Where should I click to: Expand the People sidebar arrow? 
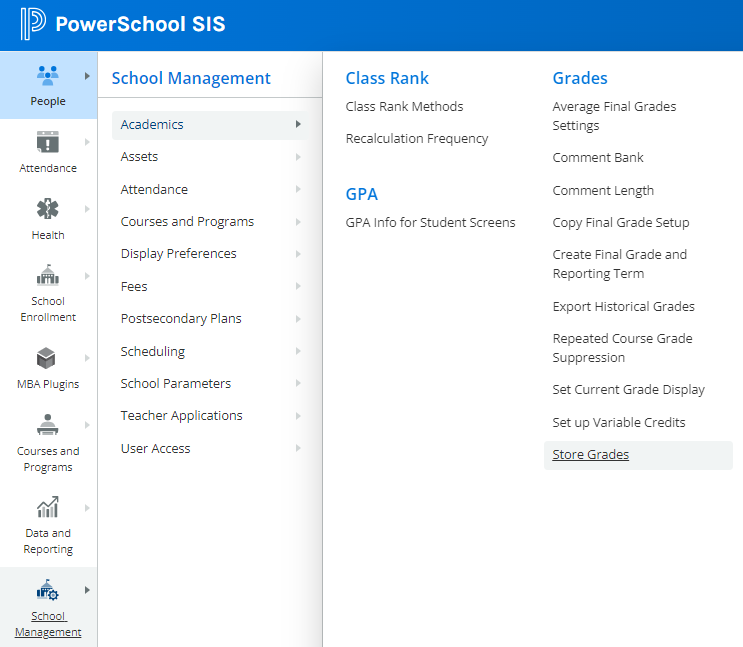(x=87, y=76)
